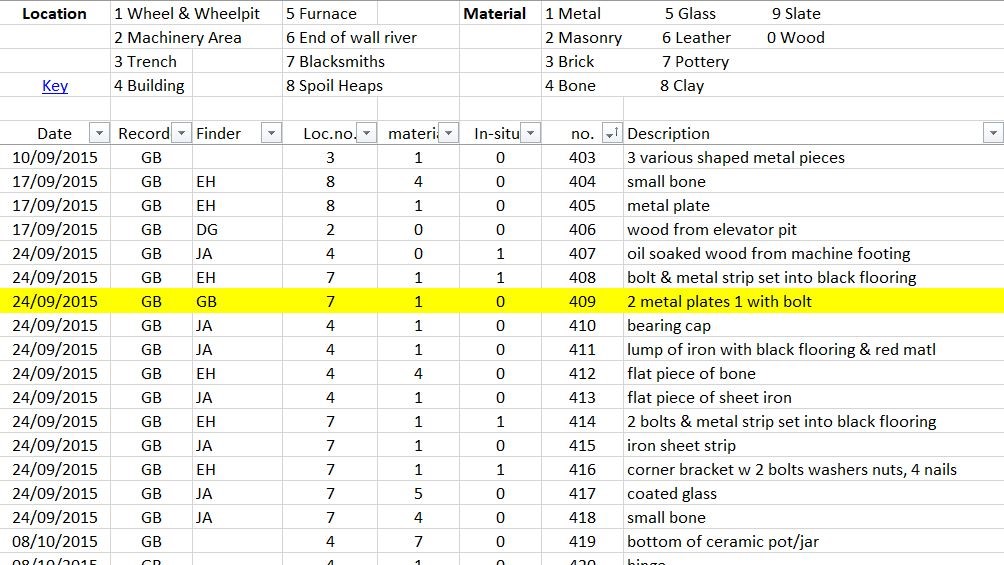Viewport: 1004px width, 565px height.
Task: Open the In-situ column filter dropdown
Action: point(530,133)
